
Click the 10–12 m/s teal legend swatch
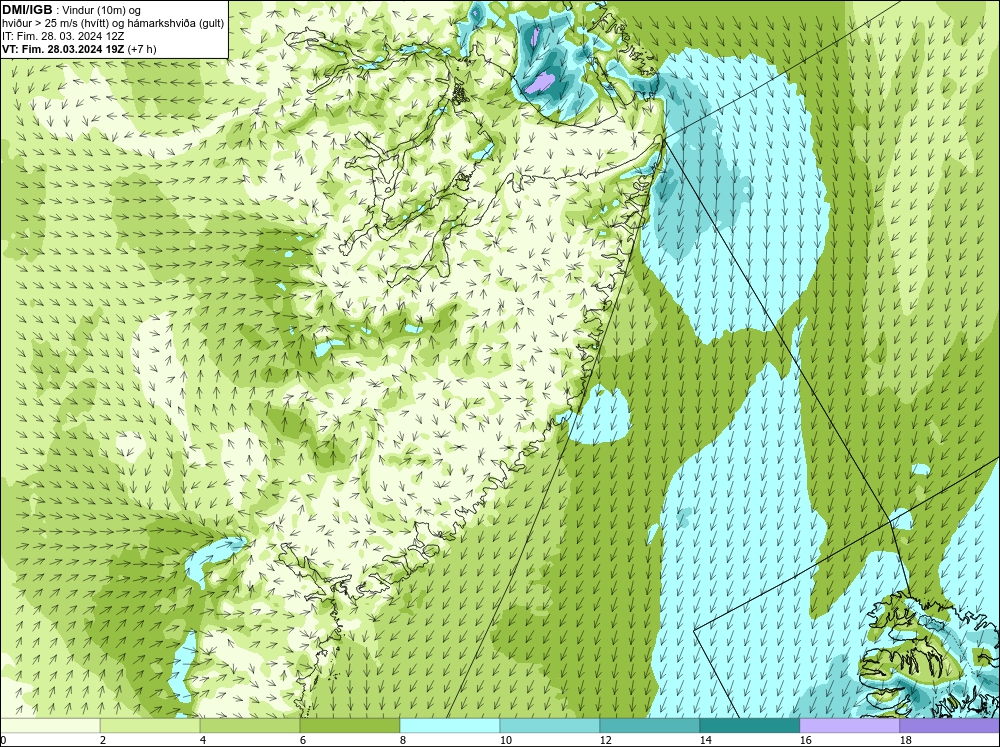(x=550, y=725)
